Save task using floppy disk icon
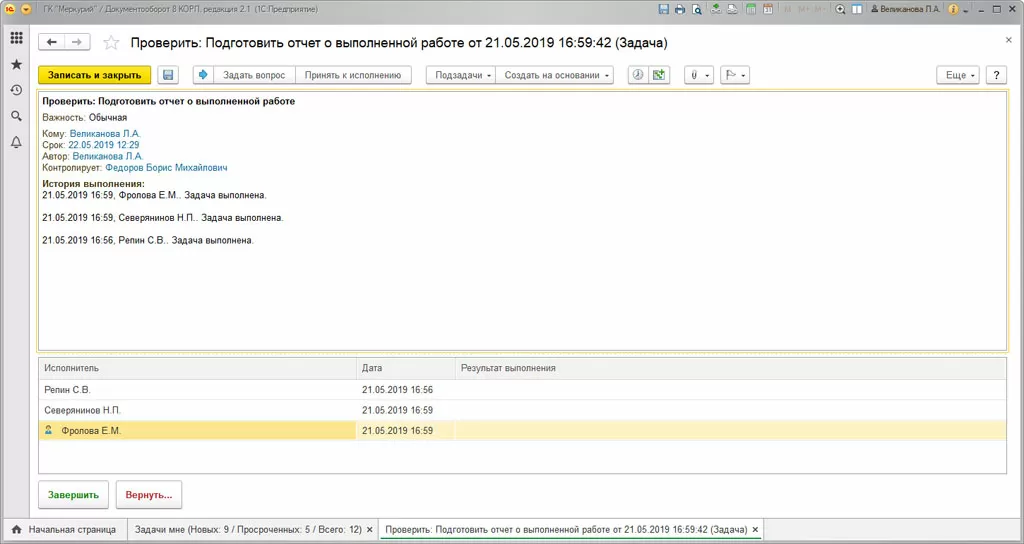Viewport: 1024px width, 544px height. [168, 75]
